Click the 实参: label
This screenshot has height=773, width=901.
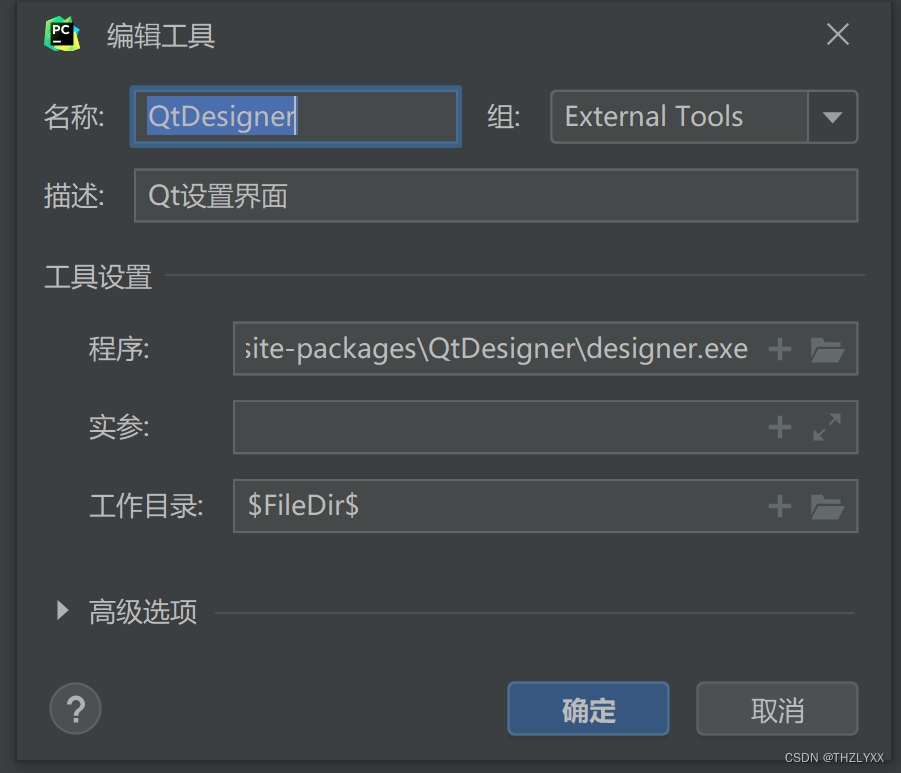pyautogui.click(x=119, y=427)
